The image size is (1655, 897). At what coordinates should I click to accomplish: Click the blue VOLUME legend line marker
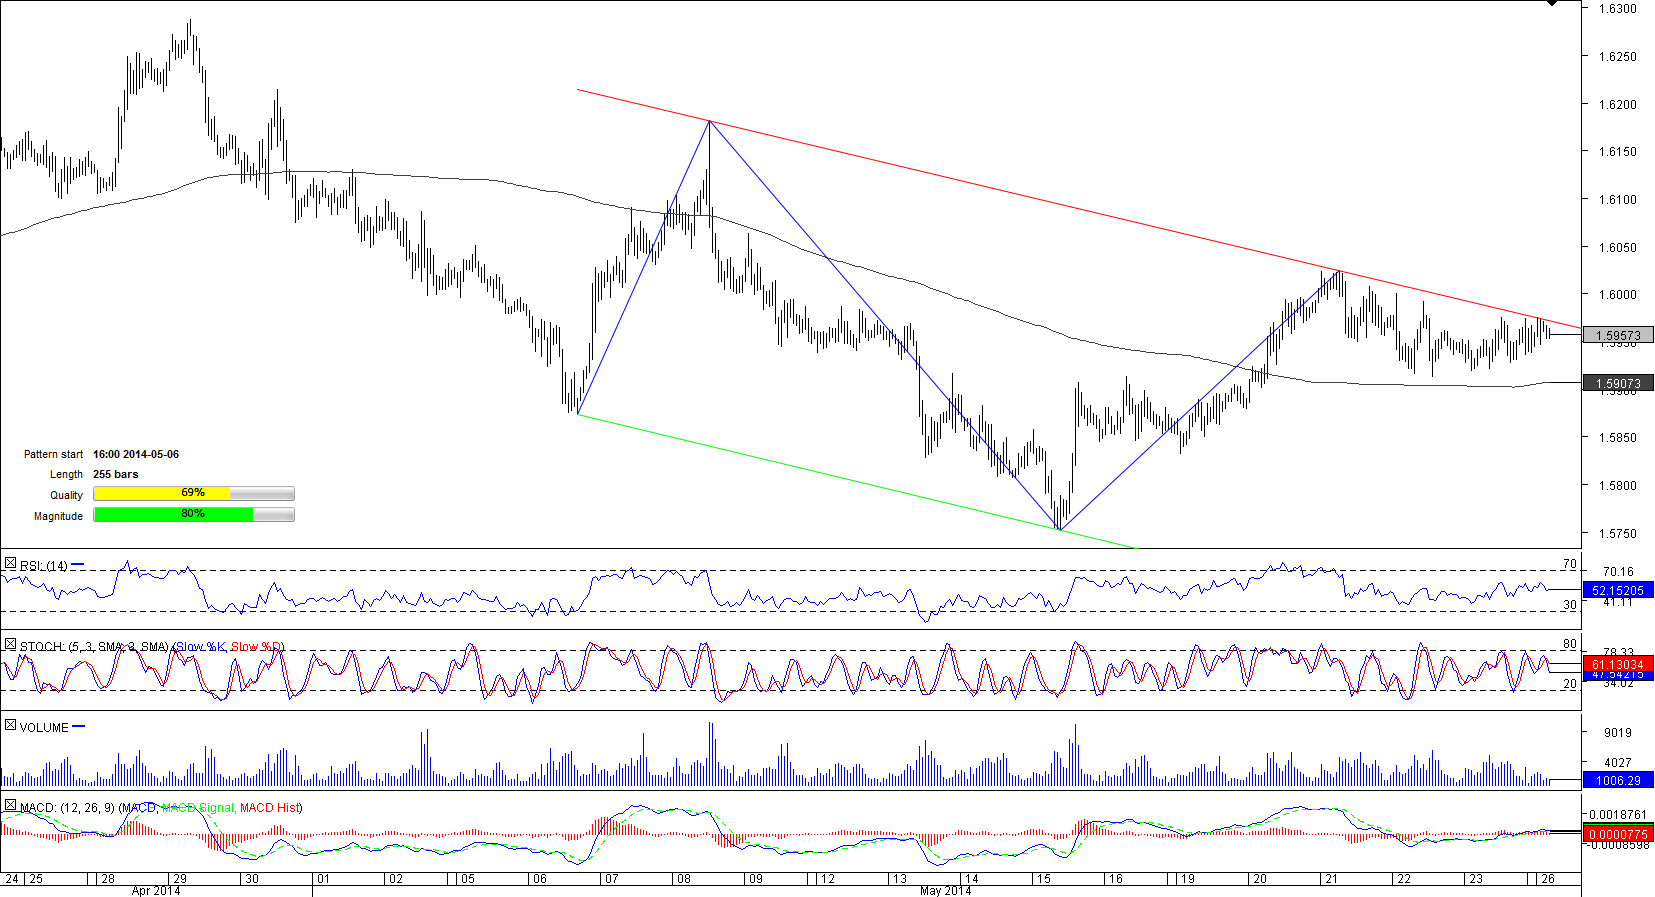79,726
